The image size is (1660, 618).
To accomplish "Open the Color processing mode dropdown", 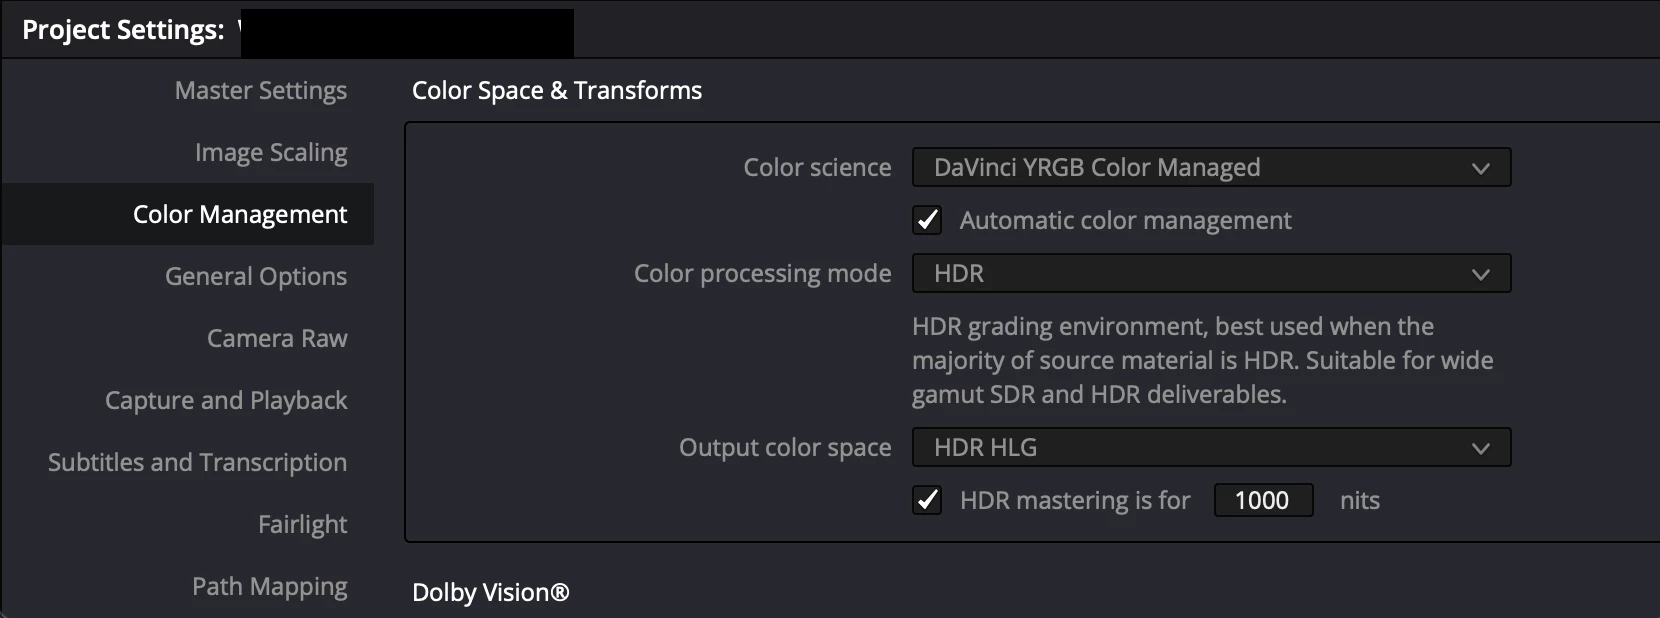I will tap(1211, 273).
